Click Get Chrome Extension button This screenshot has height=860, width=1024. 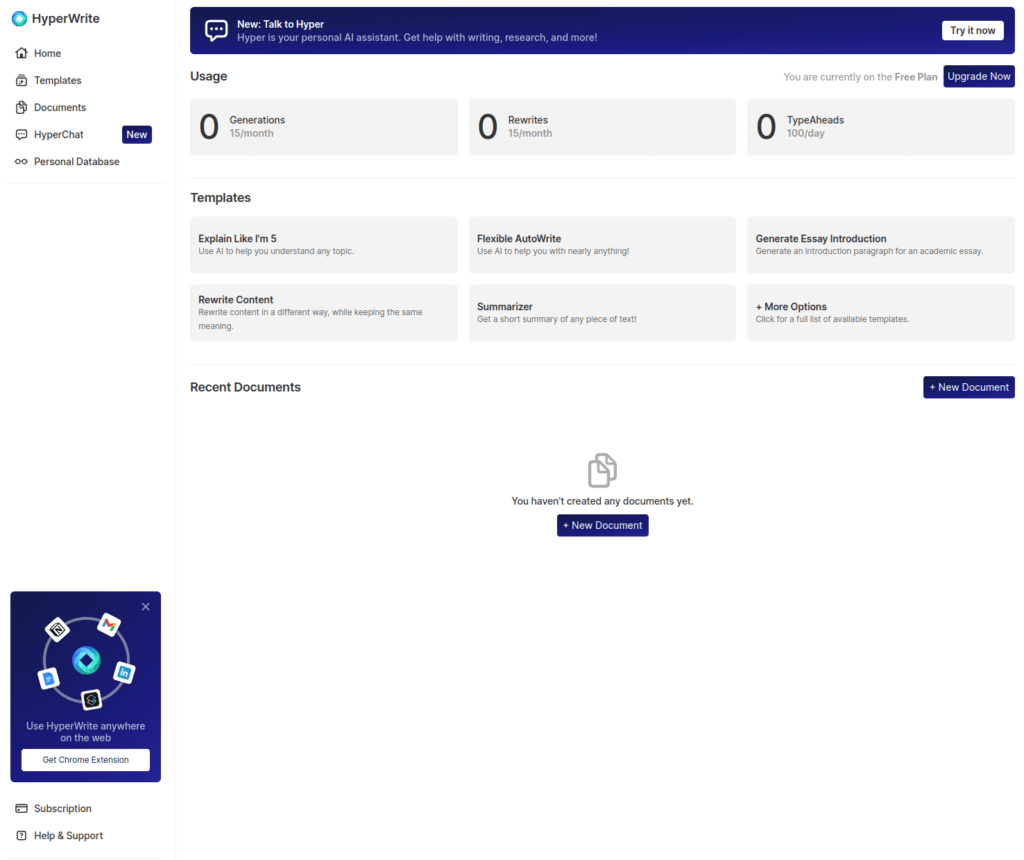click(86, 759)
